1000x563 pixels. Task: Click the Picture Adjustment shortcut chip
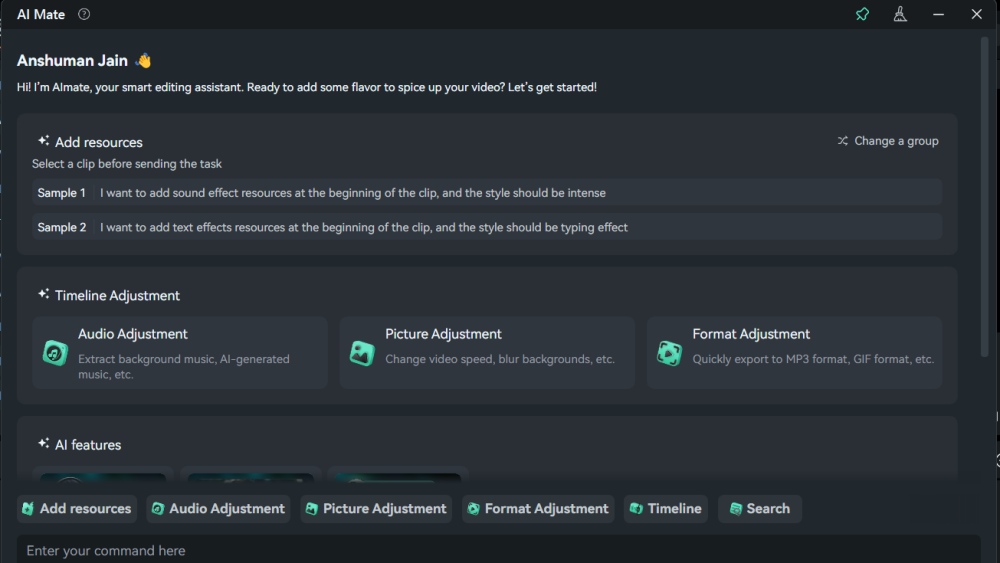coord(376,509)
